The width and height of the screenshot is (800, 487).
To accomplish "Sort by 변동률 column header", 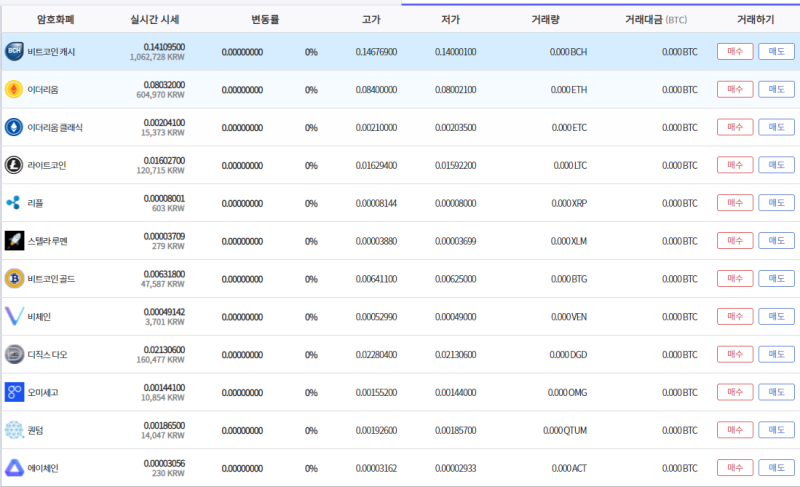I will pos(265,19).
